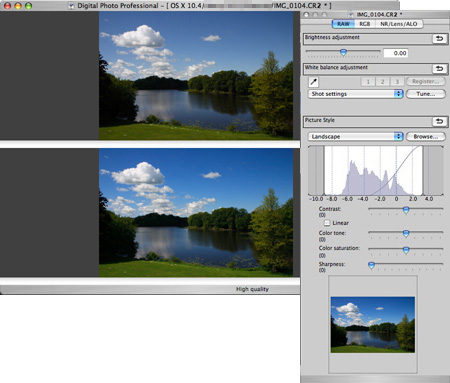Click the Sharpness label
The height and width of the screenshot is (383, 450).
coord(332,264)
